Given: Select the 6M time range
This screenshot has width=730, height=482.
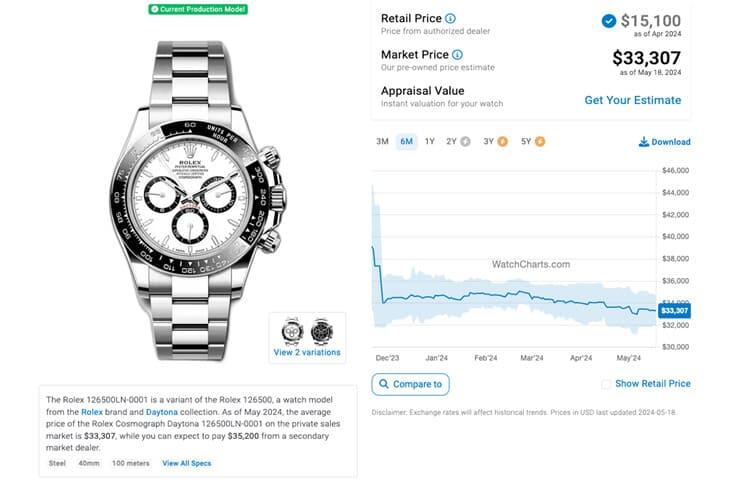Looking at the screenshot, I should click(406, 141).
